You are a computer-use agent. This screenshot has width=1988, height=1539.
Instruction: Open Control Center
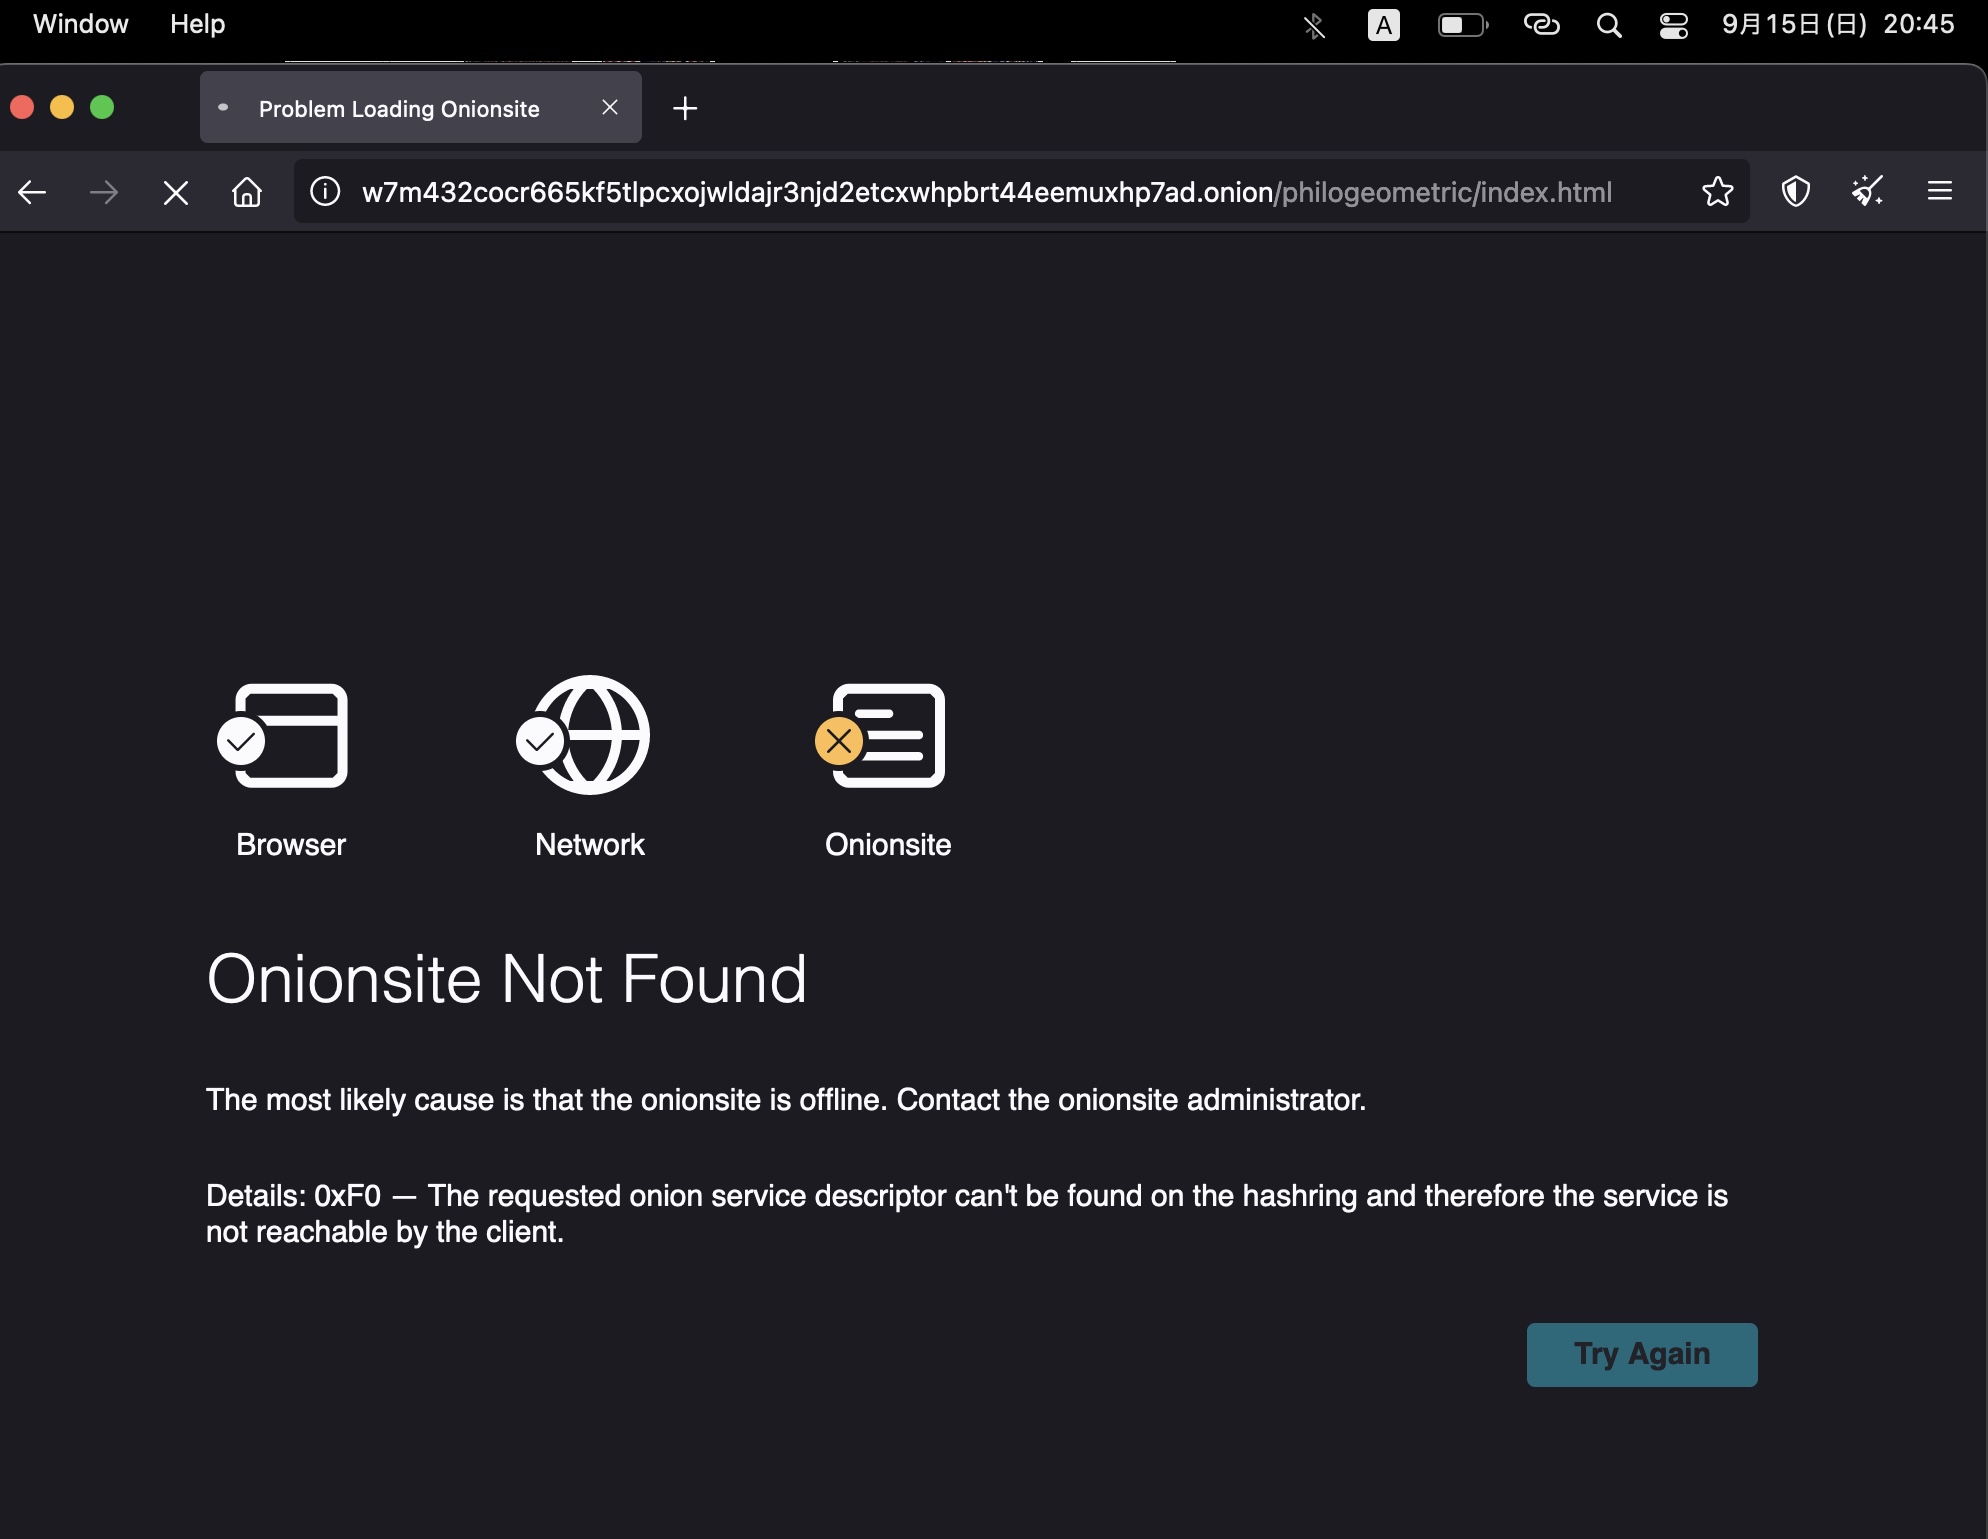1674,25
